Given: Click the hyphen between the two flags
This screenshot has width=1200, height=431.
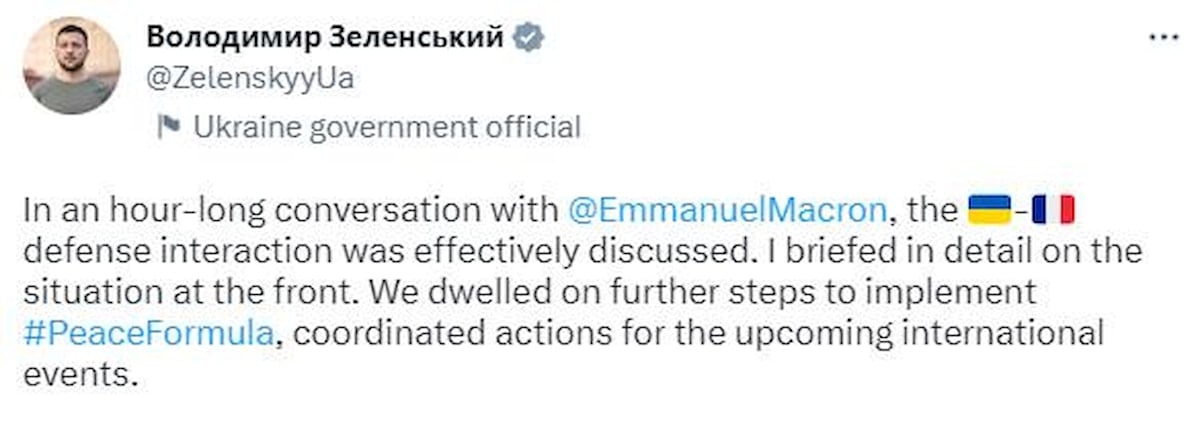Looking at the screenshot, I should (1021, 211).
